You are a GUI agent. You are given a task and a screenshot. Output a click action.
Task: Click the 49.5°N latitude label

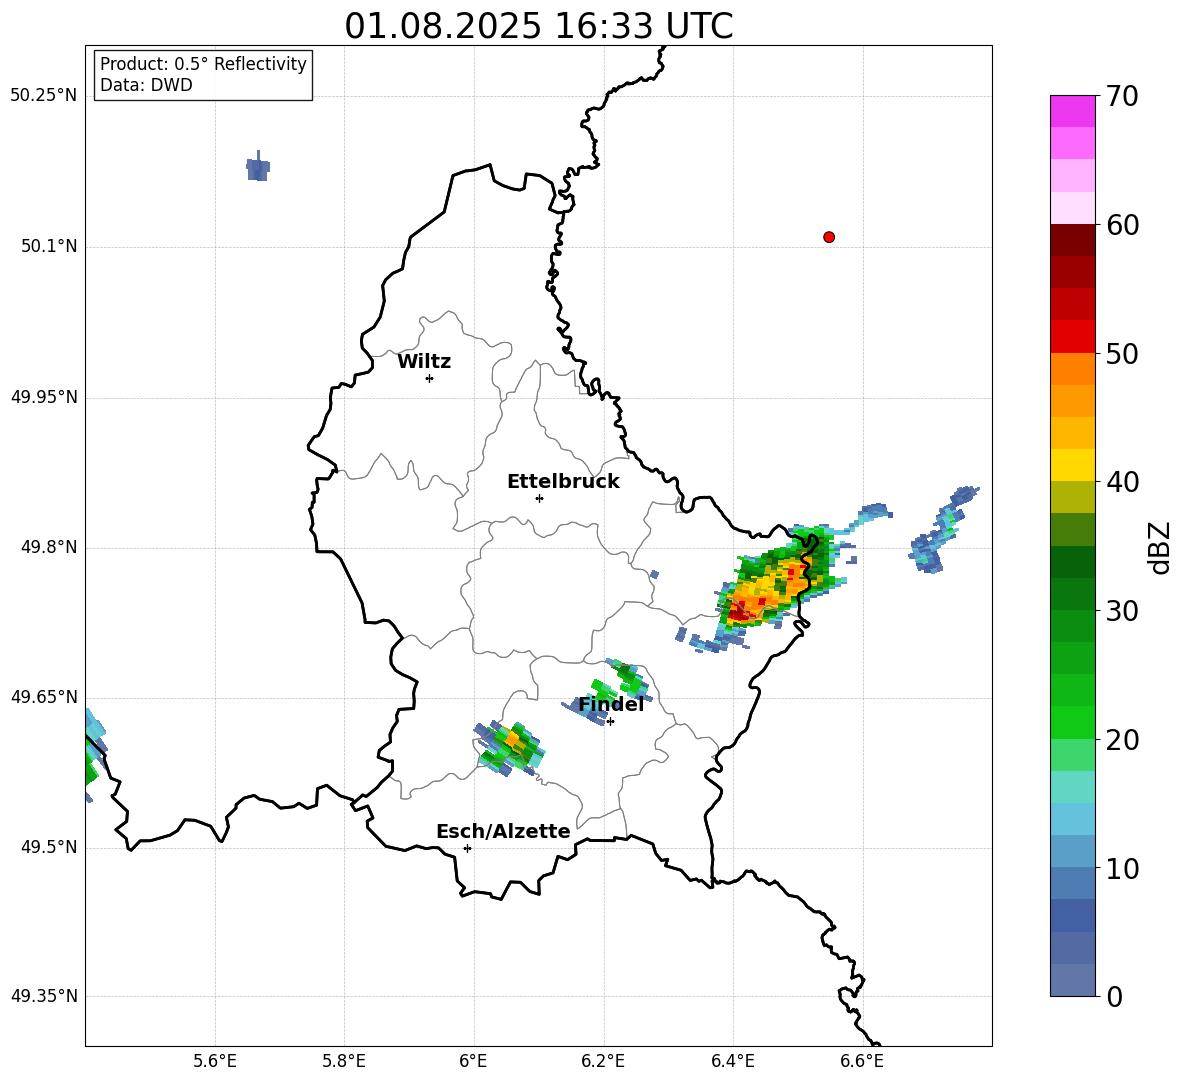[49, 847]
